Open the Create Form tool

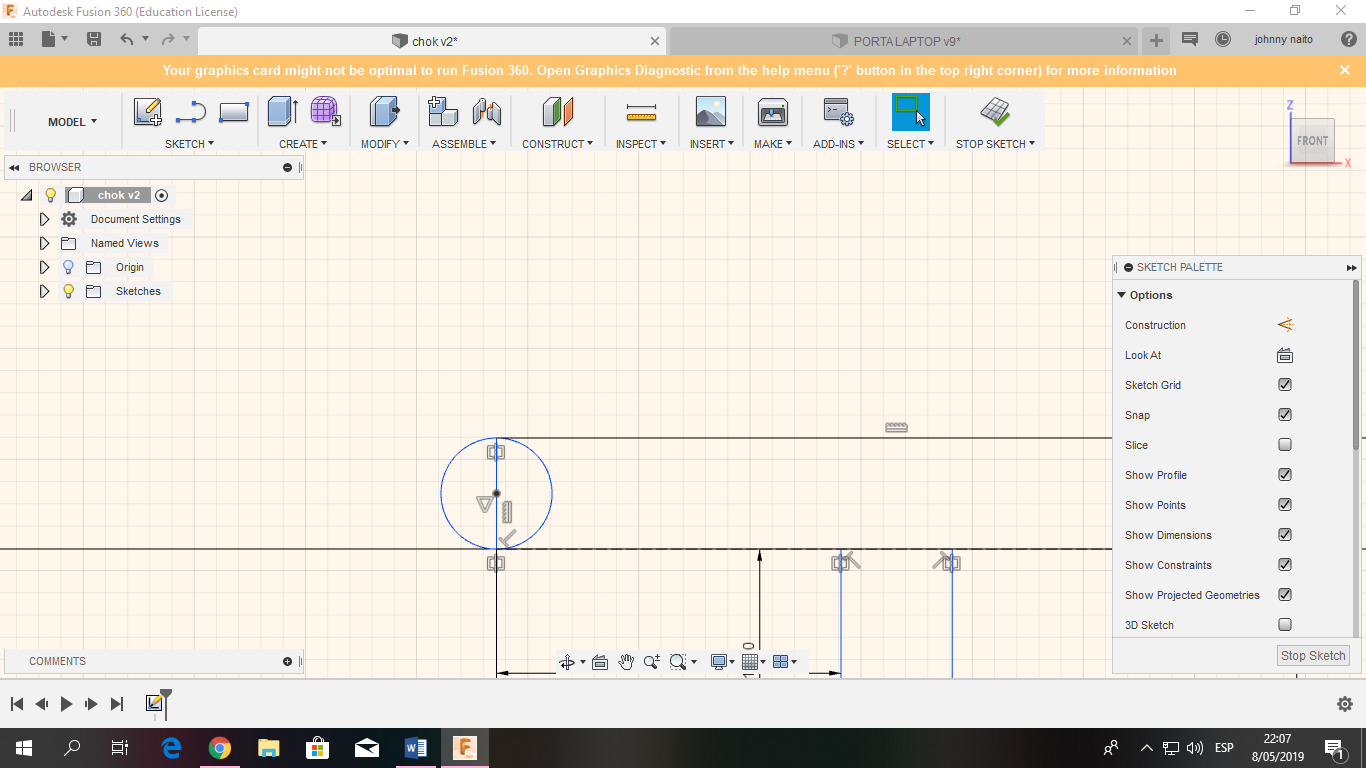click(325, 111)
